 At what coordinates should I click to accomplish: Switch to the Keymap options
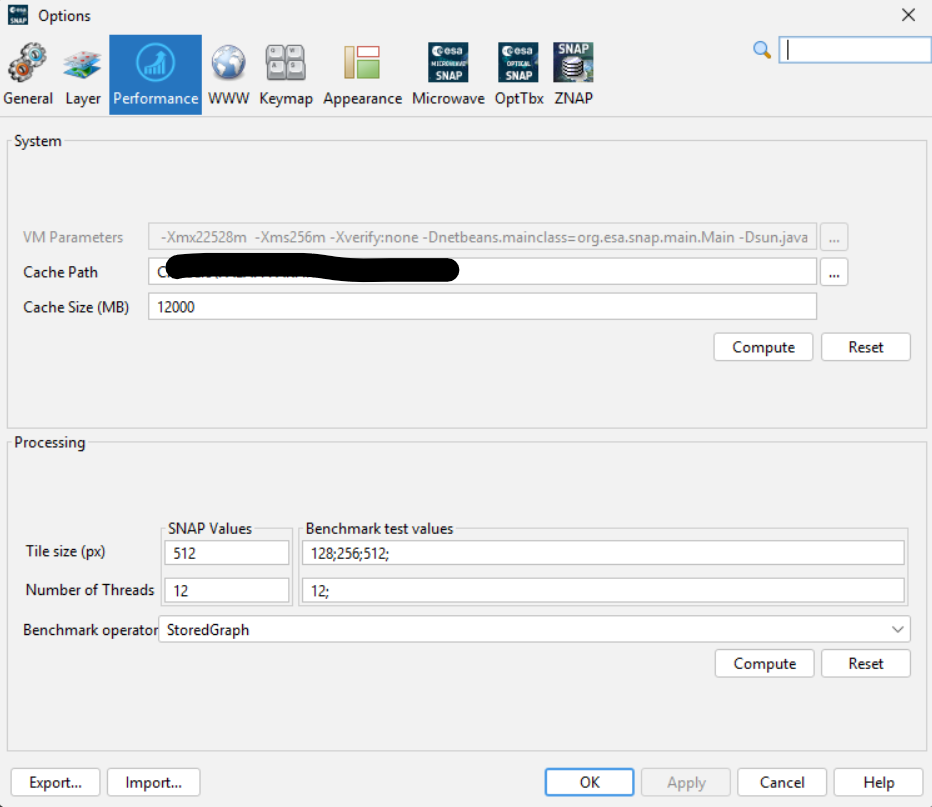pyautogui.click(x=286, y=75)
